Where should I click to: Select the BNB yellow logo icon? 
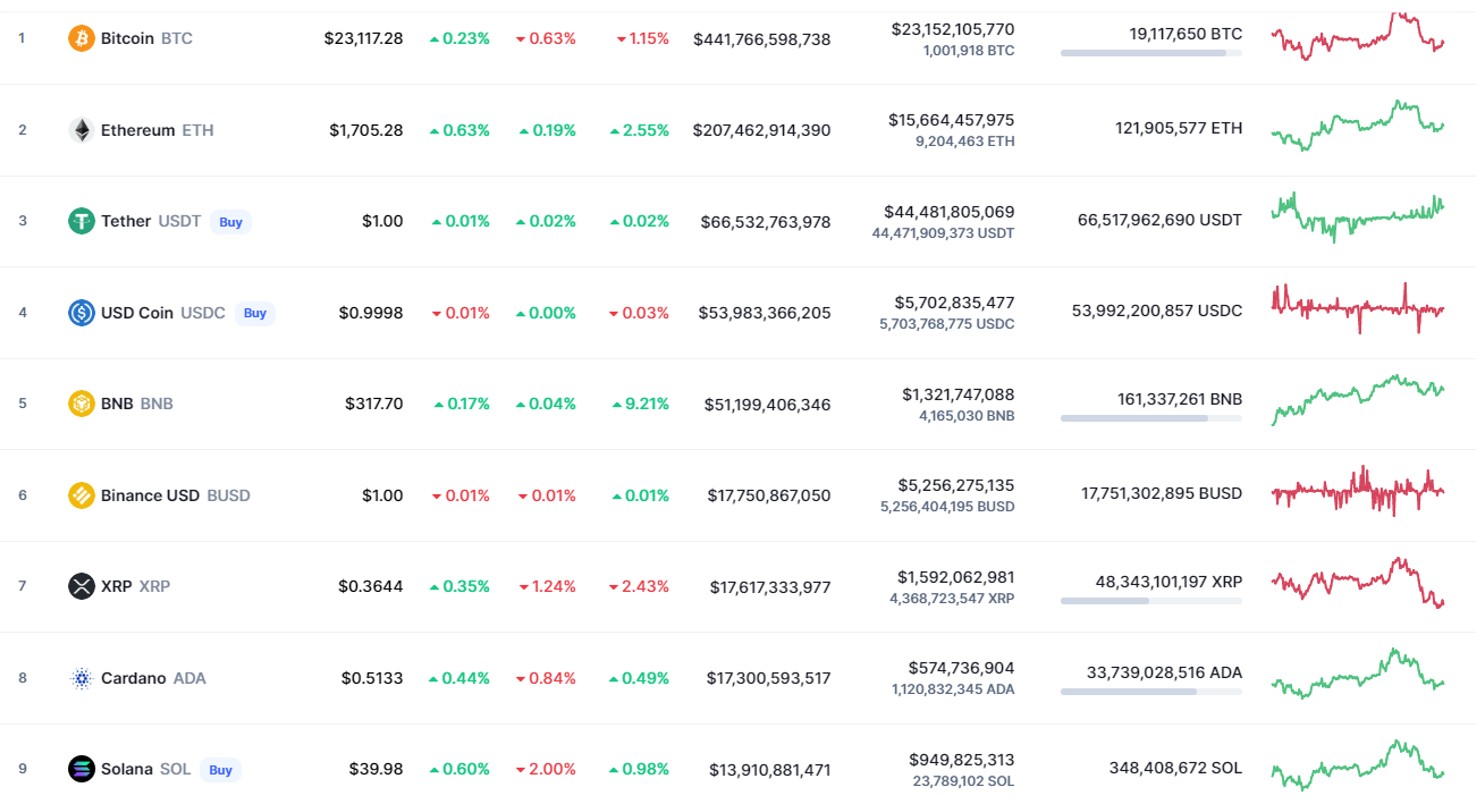[x=81, y=404]
